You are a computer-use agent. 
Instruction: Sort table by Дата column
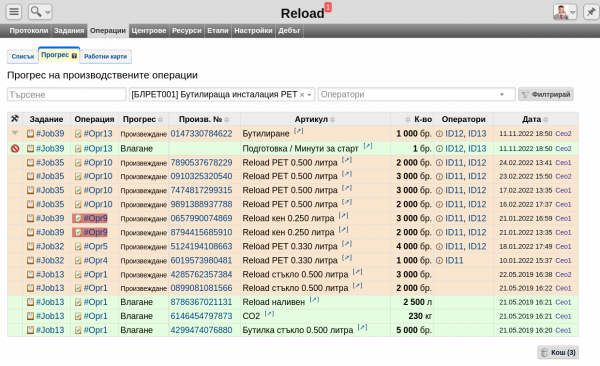click(535, 119)
